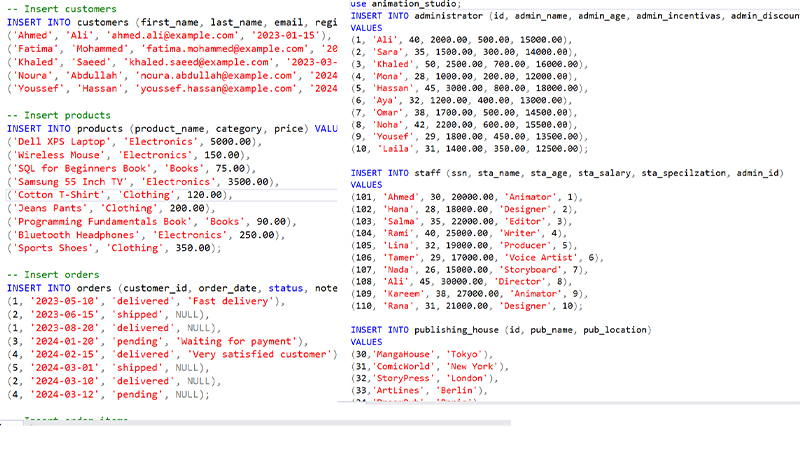Click the order row with 'Waiting for payment'

[x=158, y=341]
